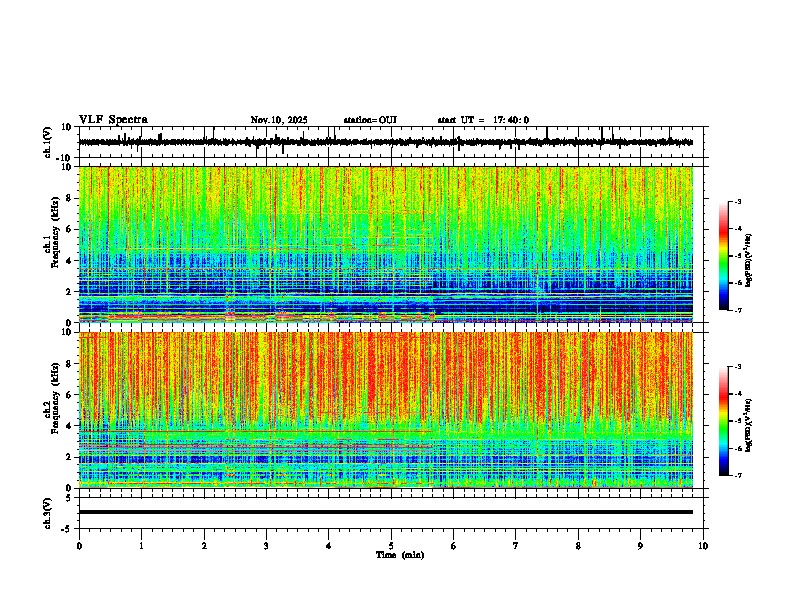Click the ch.1 voltage waveform trace
This screenshot has width=792, height=612.
(386, 142)
